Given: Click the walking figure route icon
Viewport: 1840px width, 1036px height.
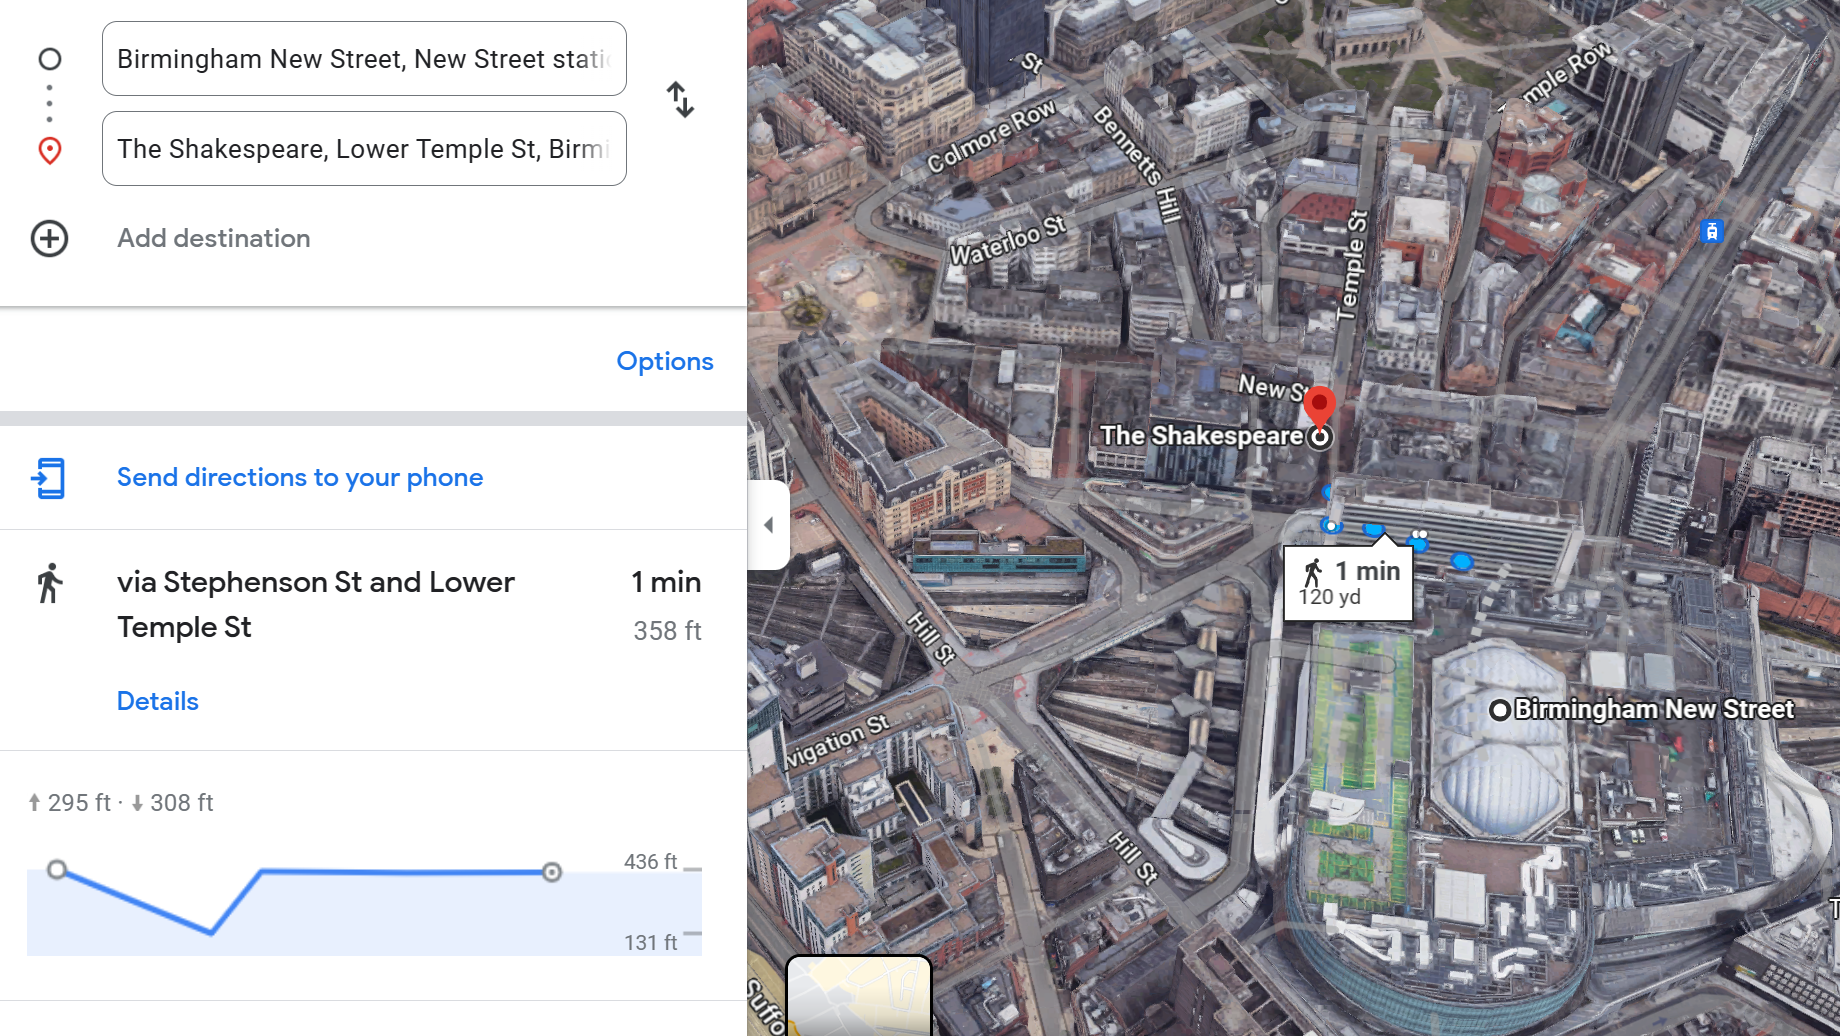Looking at the screenshot, I should point(49,584).
